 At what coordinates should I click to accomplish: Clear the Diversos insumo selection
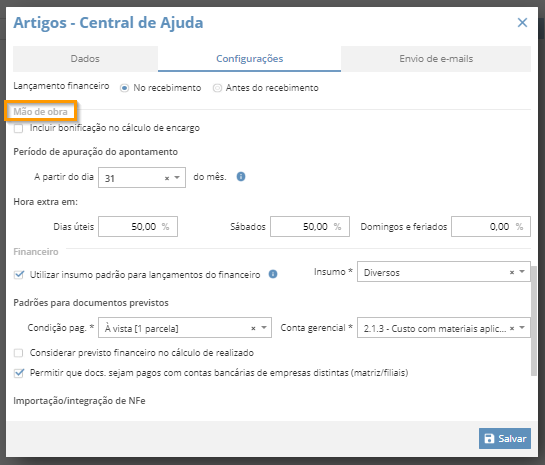tap(512, 272)
